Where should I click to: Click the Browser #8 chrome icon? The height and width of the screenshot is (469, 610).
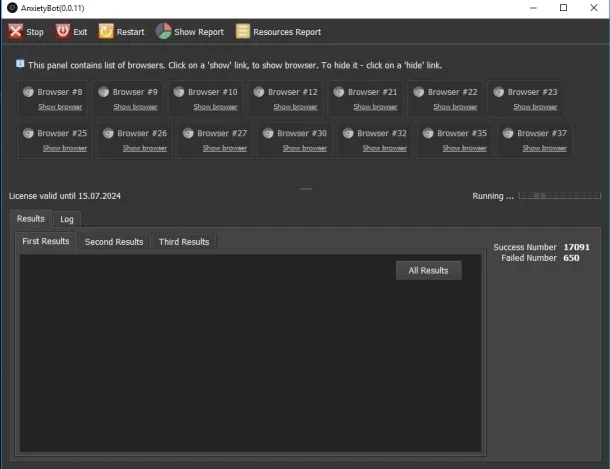tap(28, 92)
